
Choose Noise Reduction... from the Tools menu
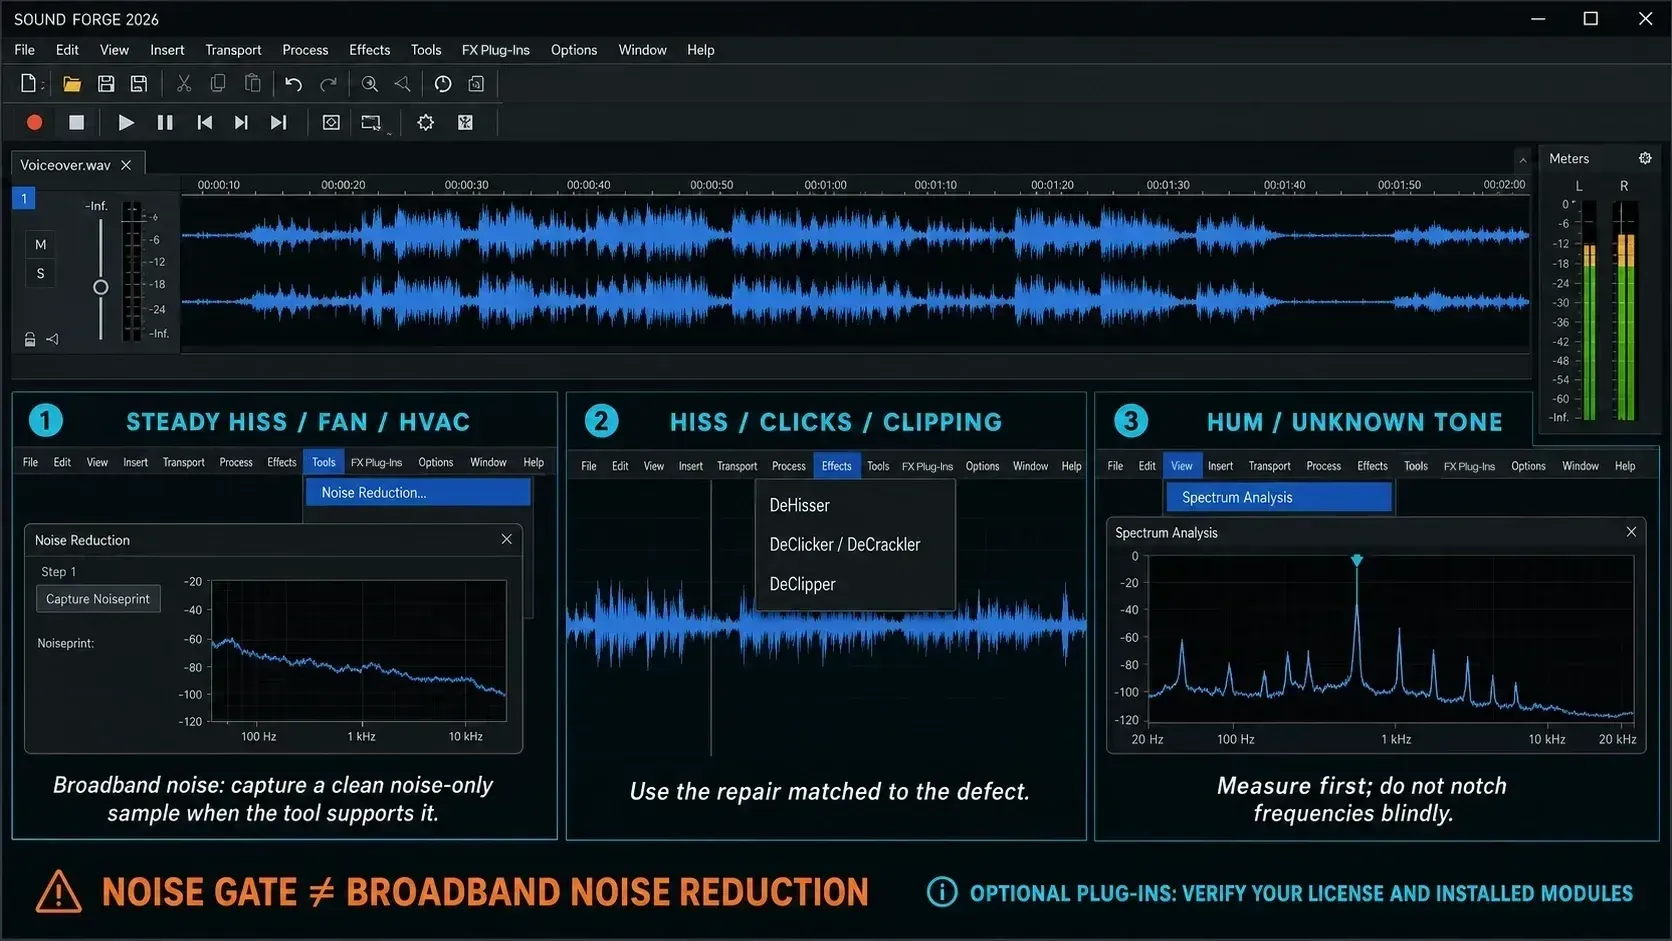click(x=418, y=492)
